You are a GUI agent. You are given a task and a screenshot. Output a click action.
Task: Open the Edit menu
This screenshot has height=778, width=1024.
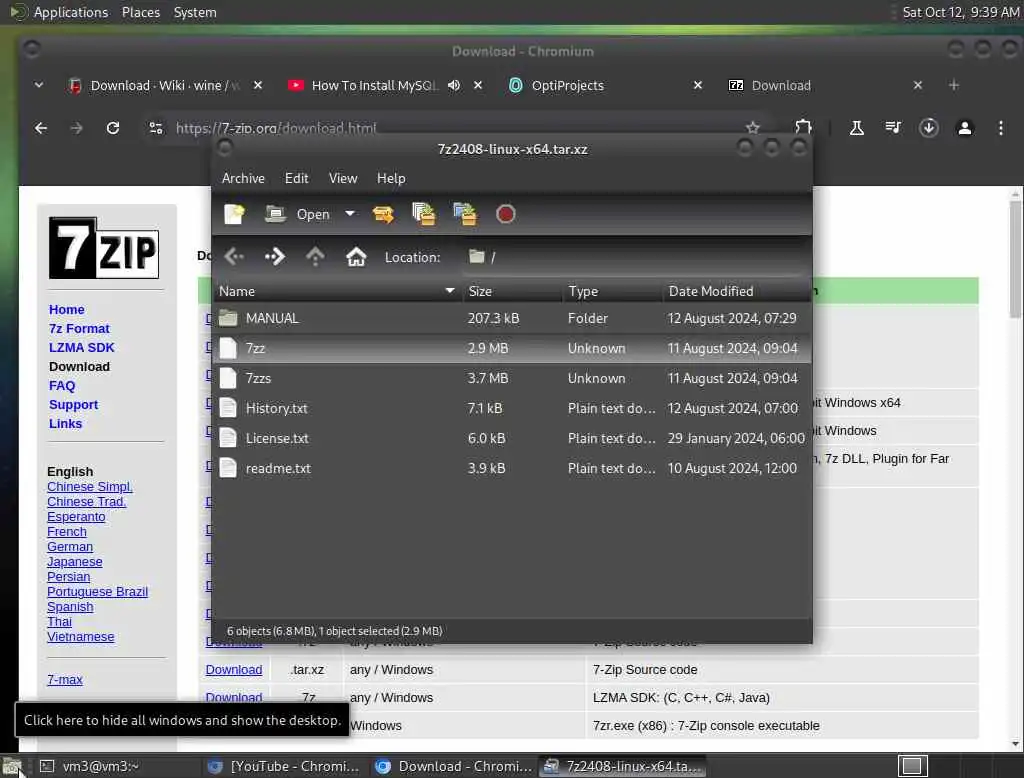[x=296, y=178]
